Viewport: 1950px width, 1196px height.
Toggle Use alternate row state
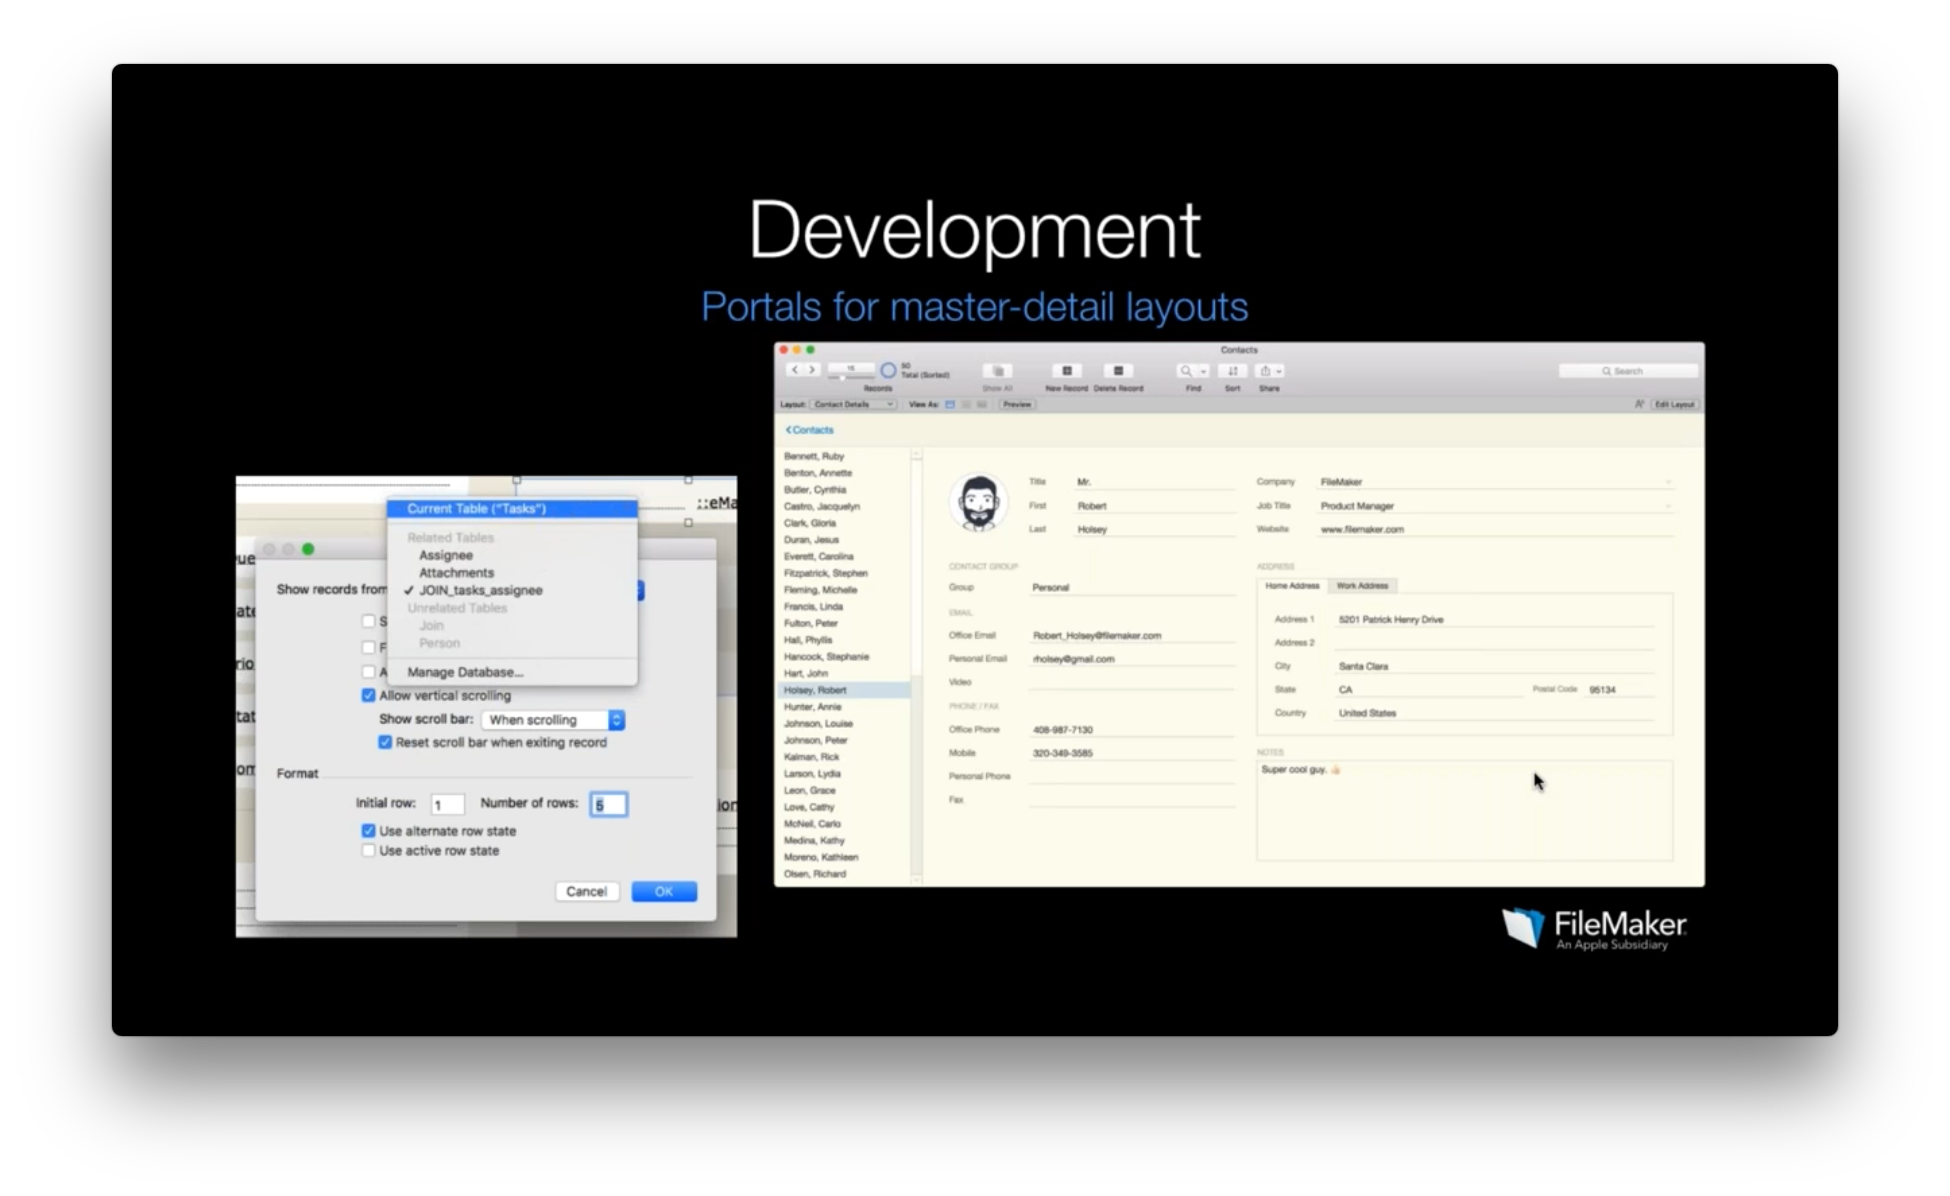point(368,831)
